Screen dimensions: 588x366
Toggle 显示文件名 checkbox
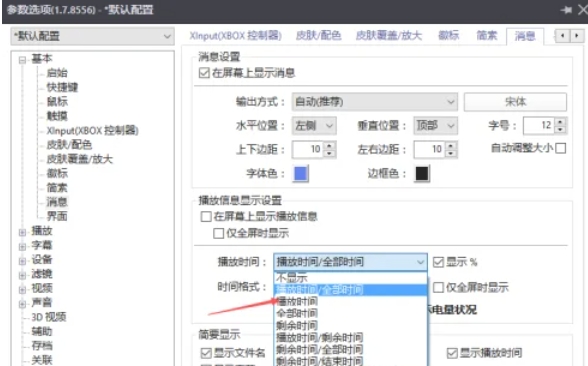point(206,353)
